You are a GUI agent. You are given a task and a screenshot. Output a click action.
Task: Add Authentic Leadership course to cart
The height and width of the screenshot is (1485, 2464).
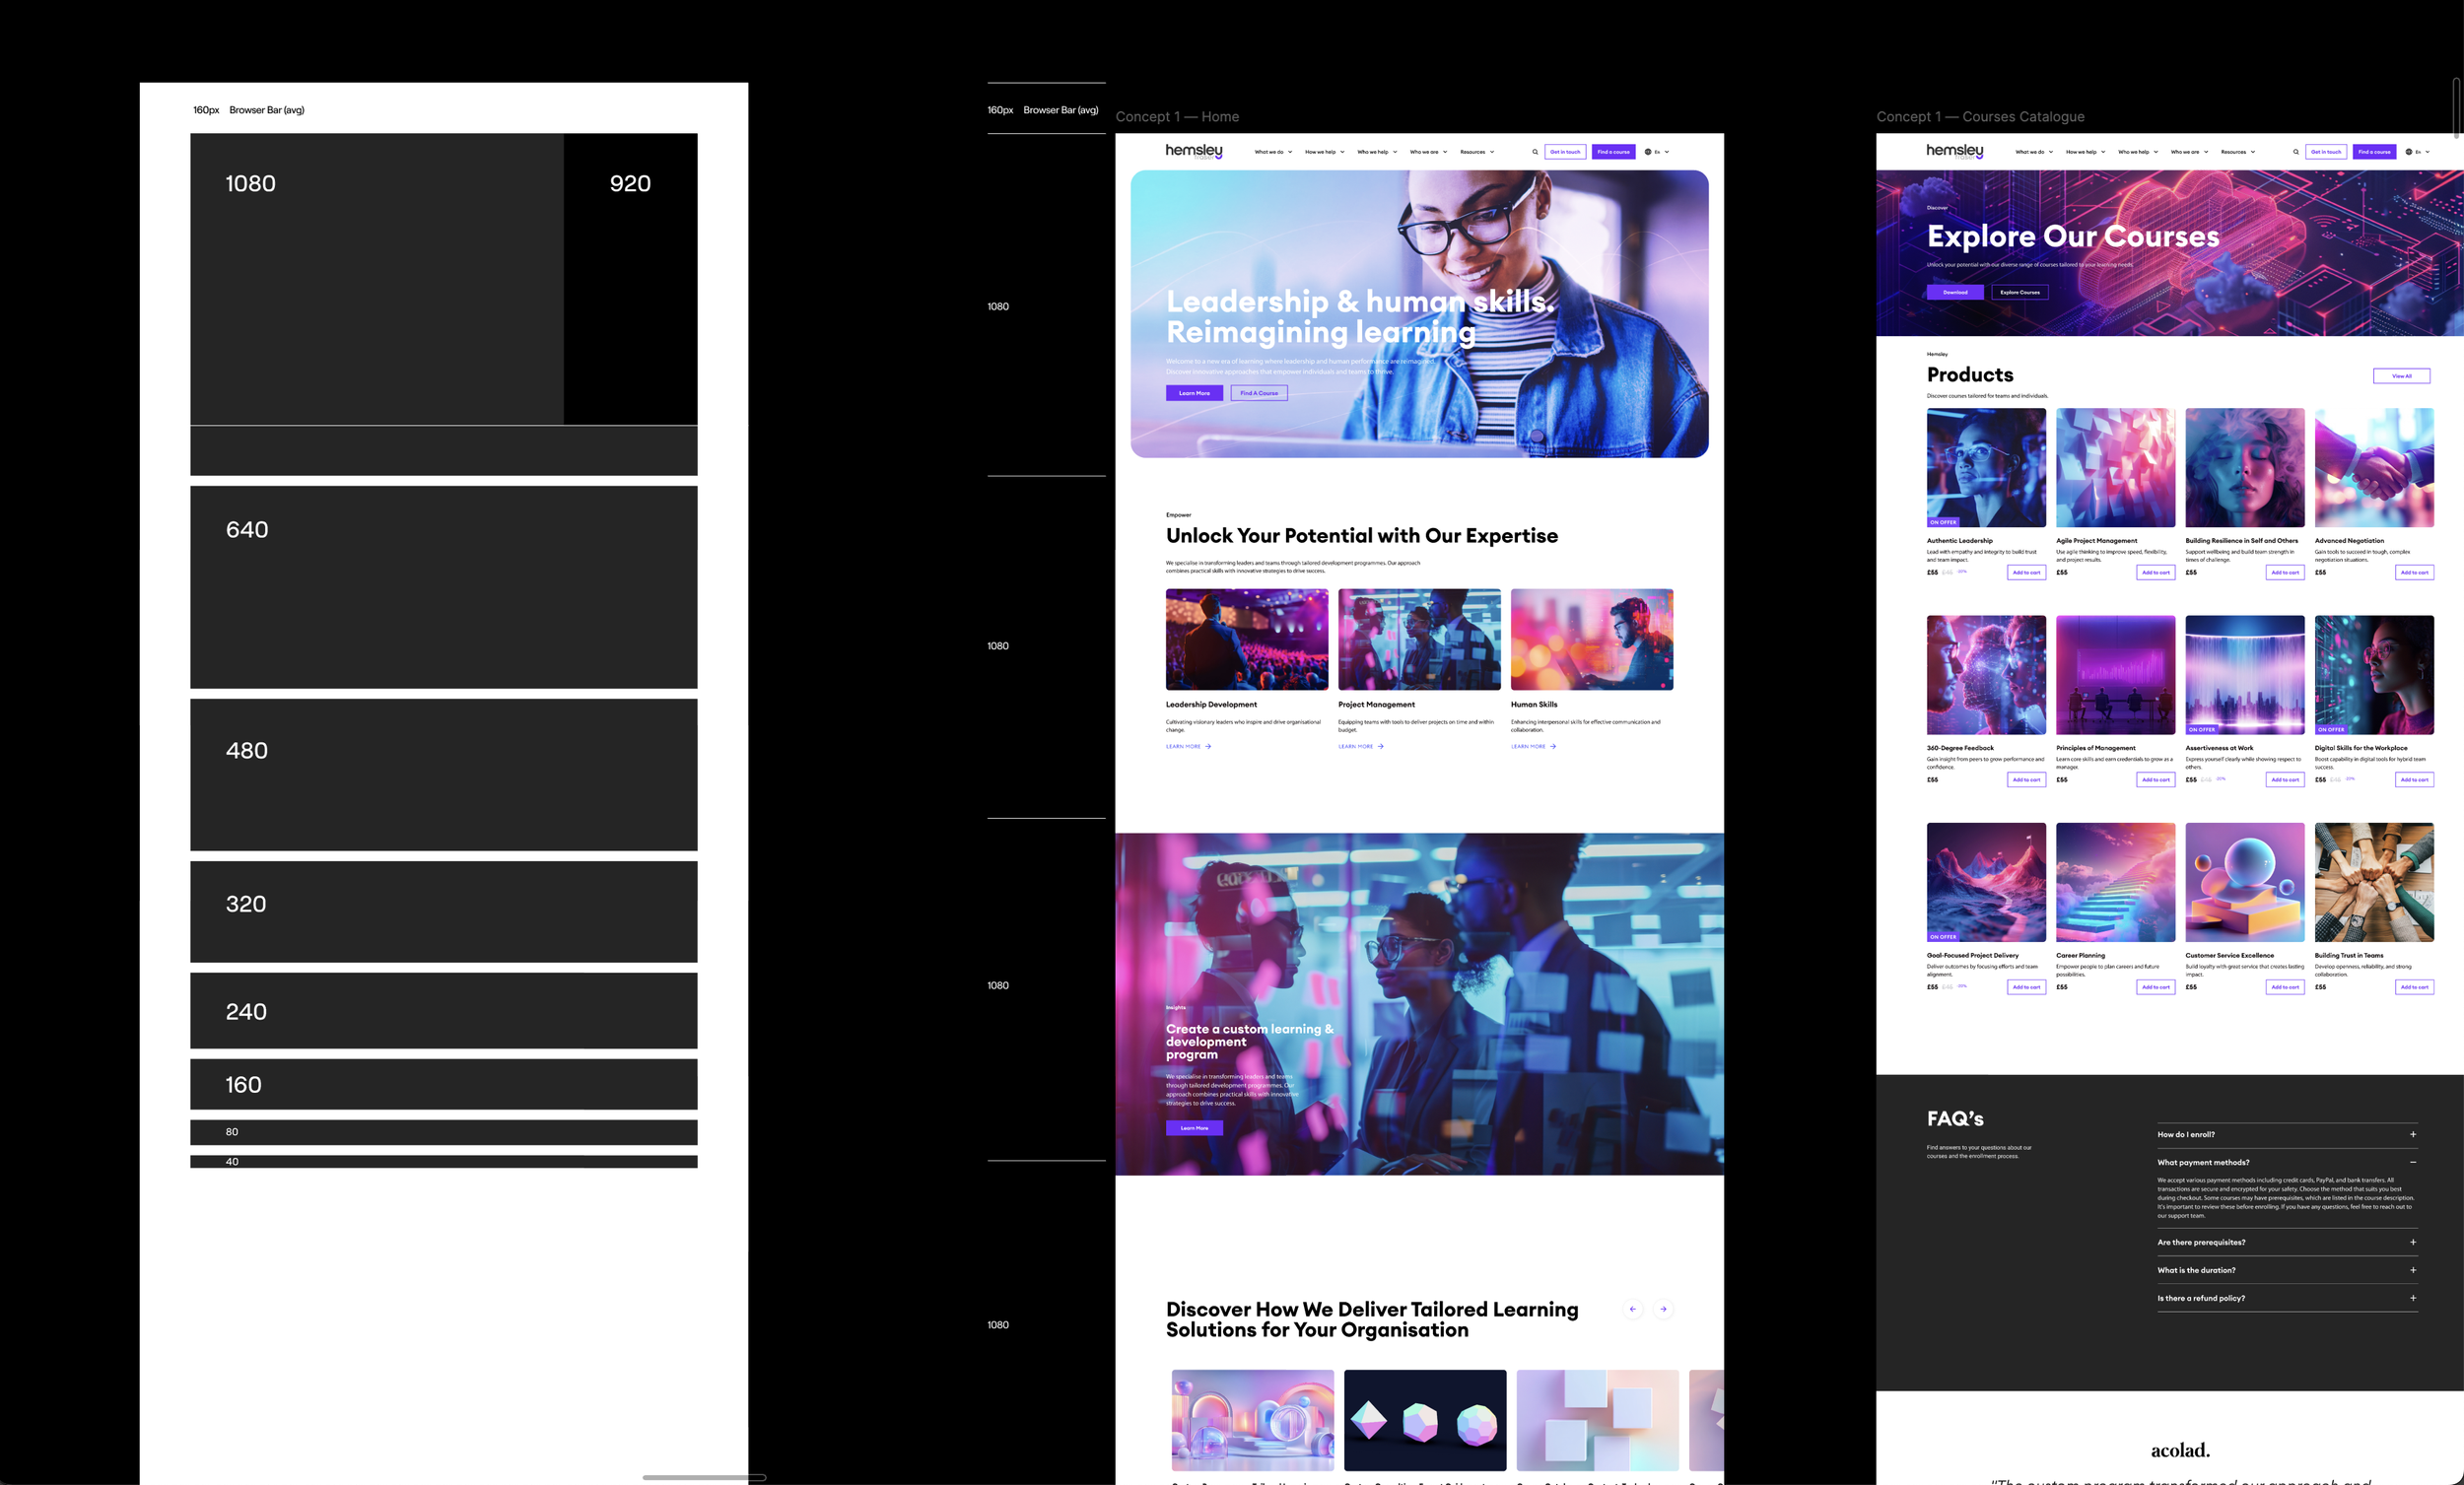coord(2026,573)
